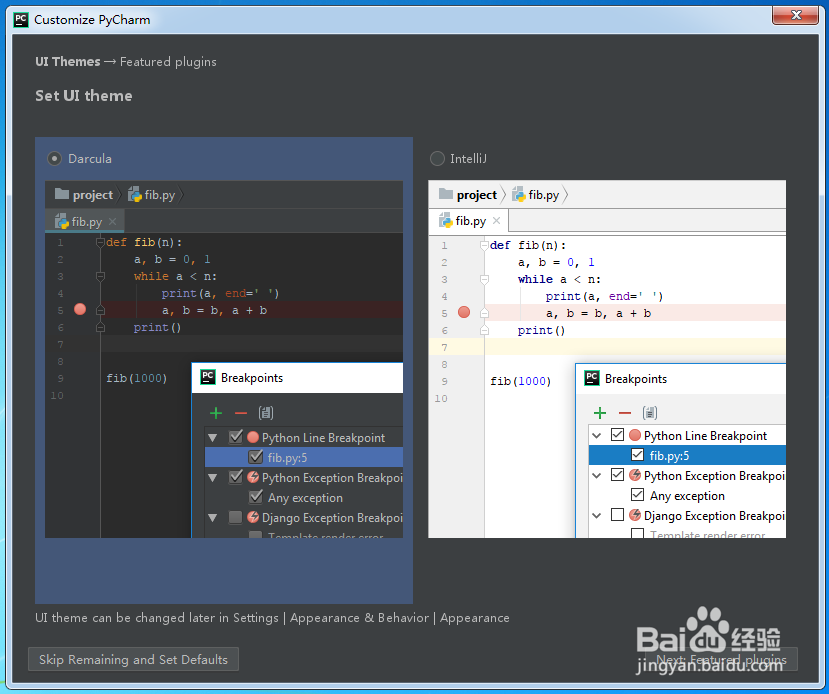The width and height of the screenshot is (829, 694).
Task: Click exception bolt icon beside Python Exception Breakpoint, IntelliJ
Action: (x=635, y=475)
